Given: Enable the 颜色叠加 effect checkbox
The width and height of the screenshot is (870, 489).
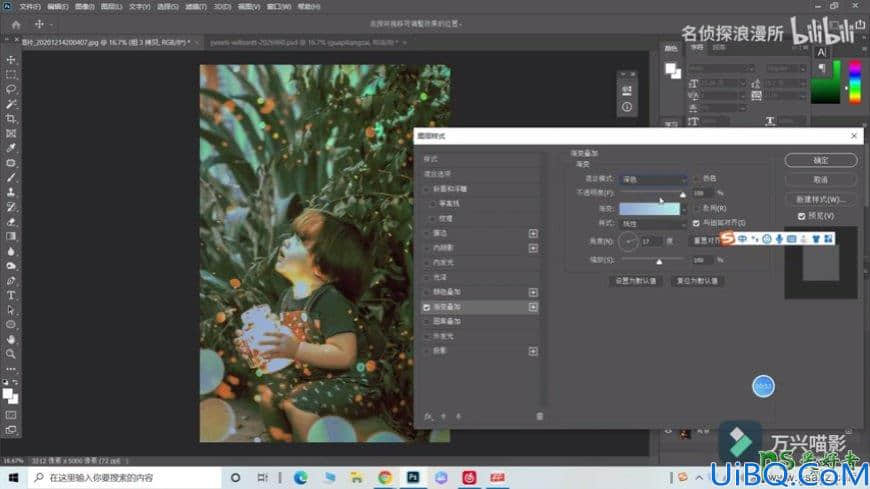Looking at the screenshot, I should pyautogui.click(x=427, y=293).
